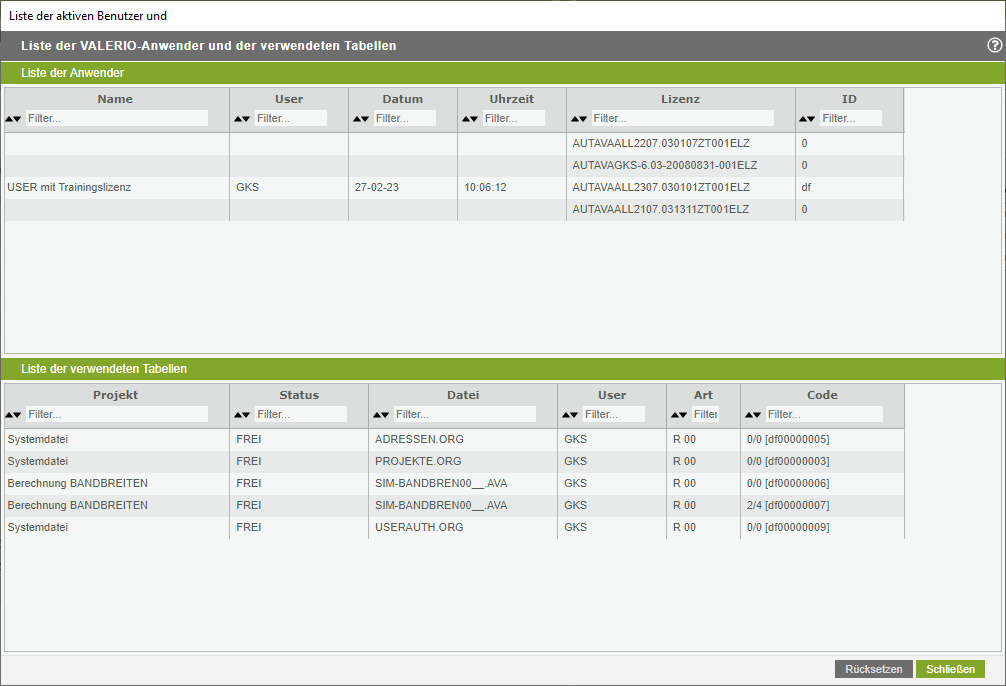The height and width of the screenshot is (686, 1006).
Task: Click sort arrows under Lizenz column
Action: [580, 119]
